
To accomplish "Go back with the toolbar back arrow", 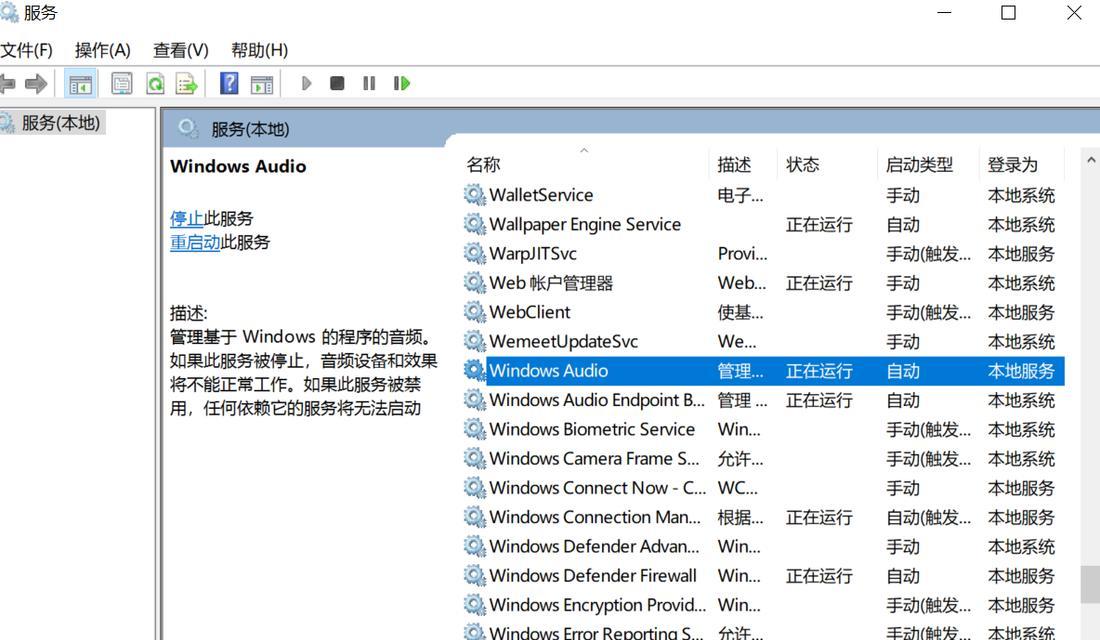I will (x=7, y=84).
